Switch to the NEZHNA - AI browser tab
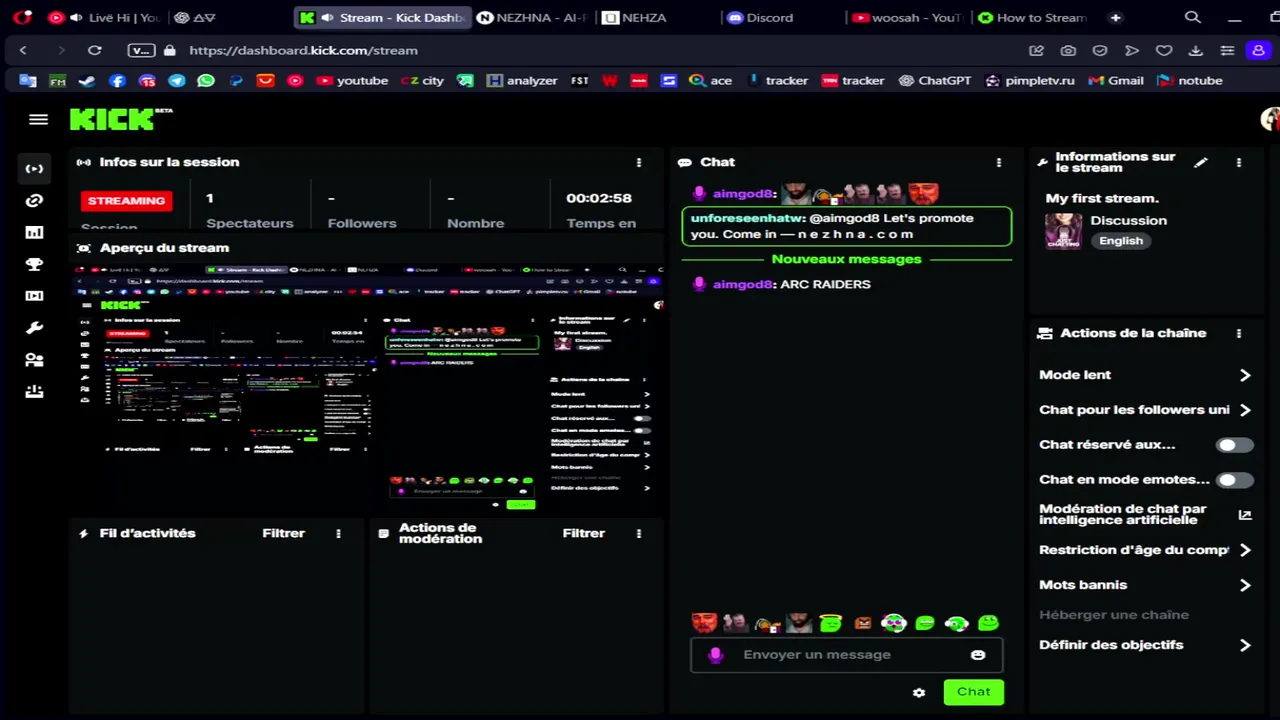Image resolution: width=1280 pixels, height=720 pixels. pos(532,17)
